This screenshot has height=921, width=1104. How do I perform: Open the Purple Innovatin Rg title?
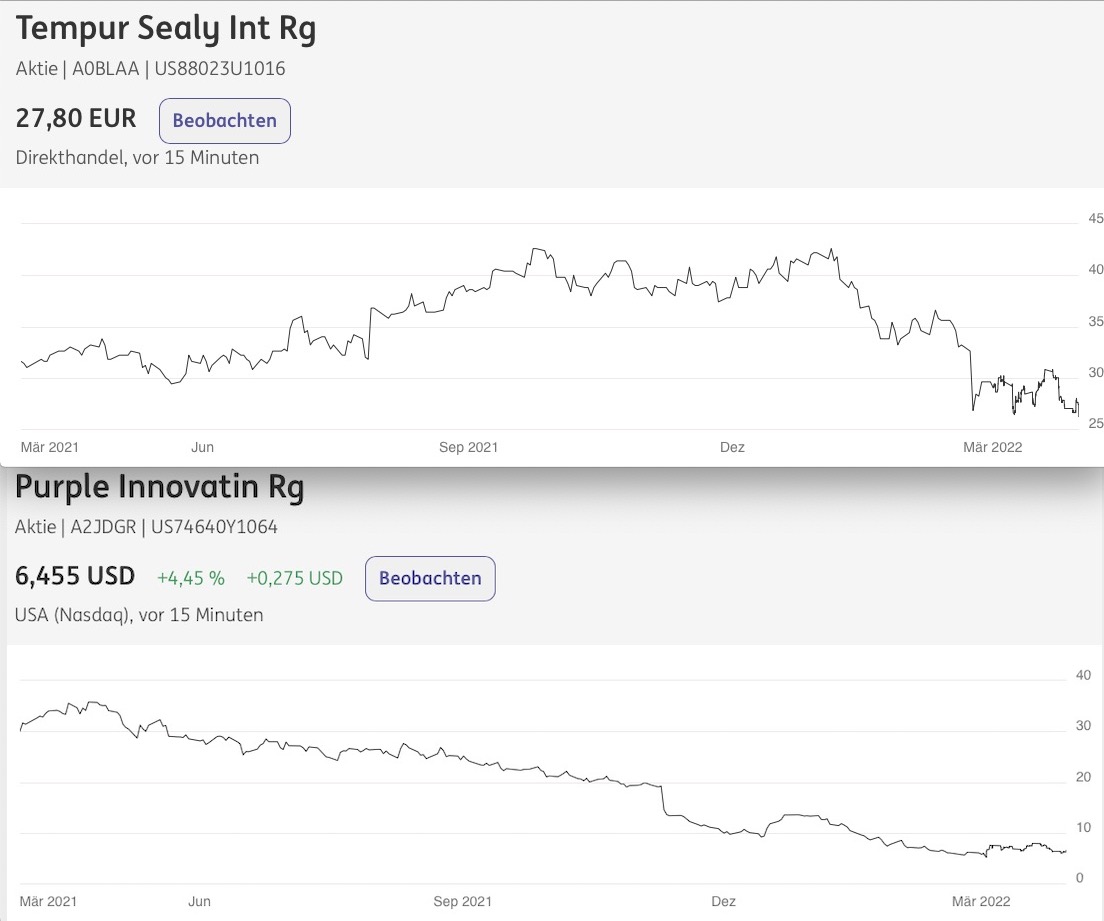(x=160, y=487)
